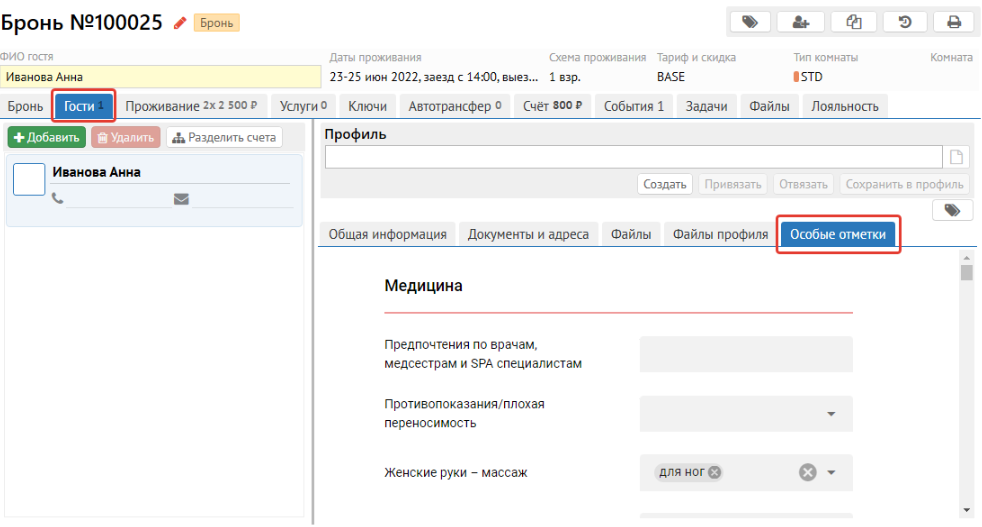Click the tag icon below the Сохранить в профиль button
This screenshot has width=982, height=527.
click(x=953, y=210)
